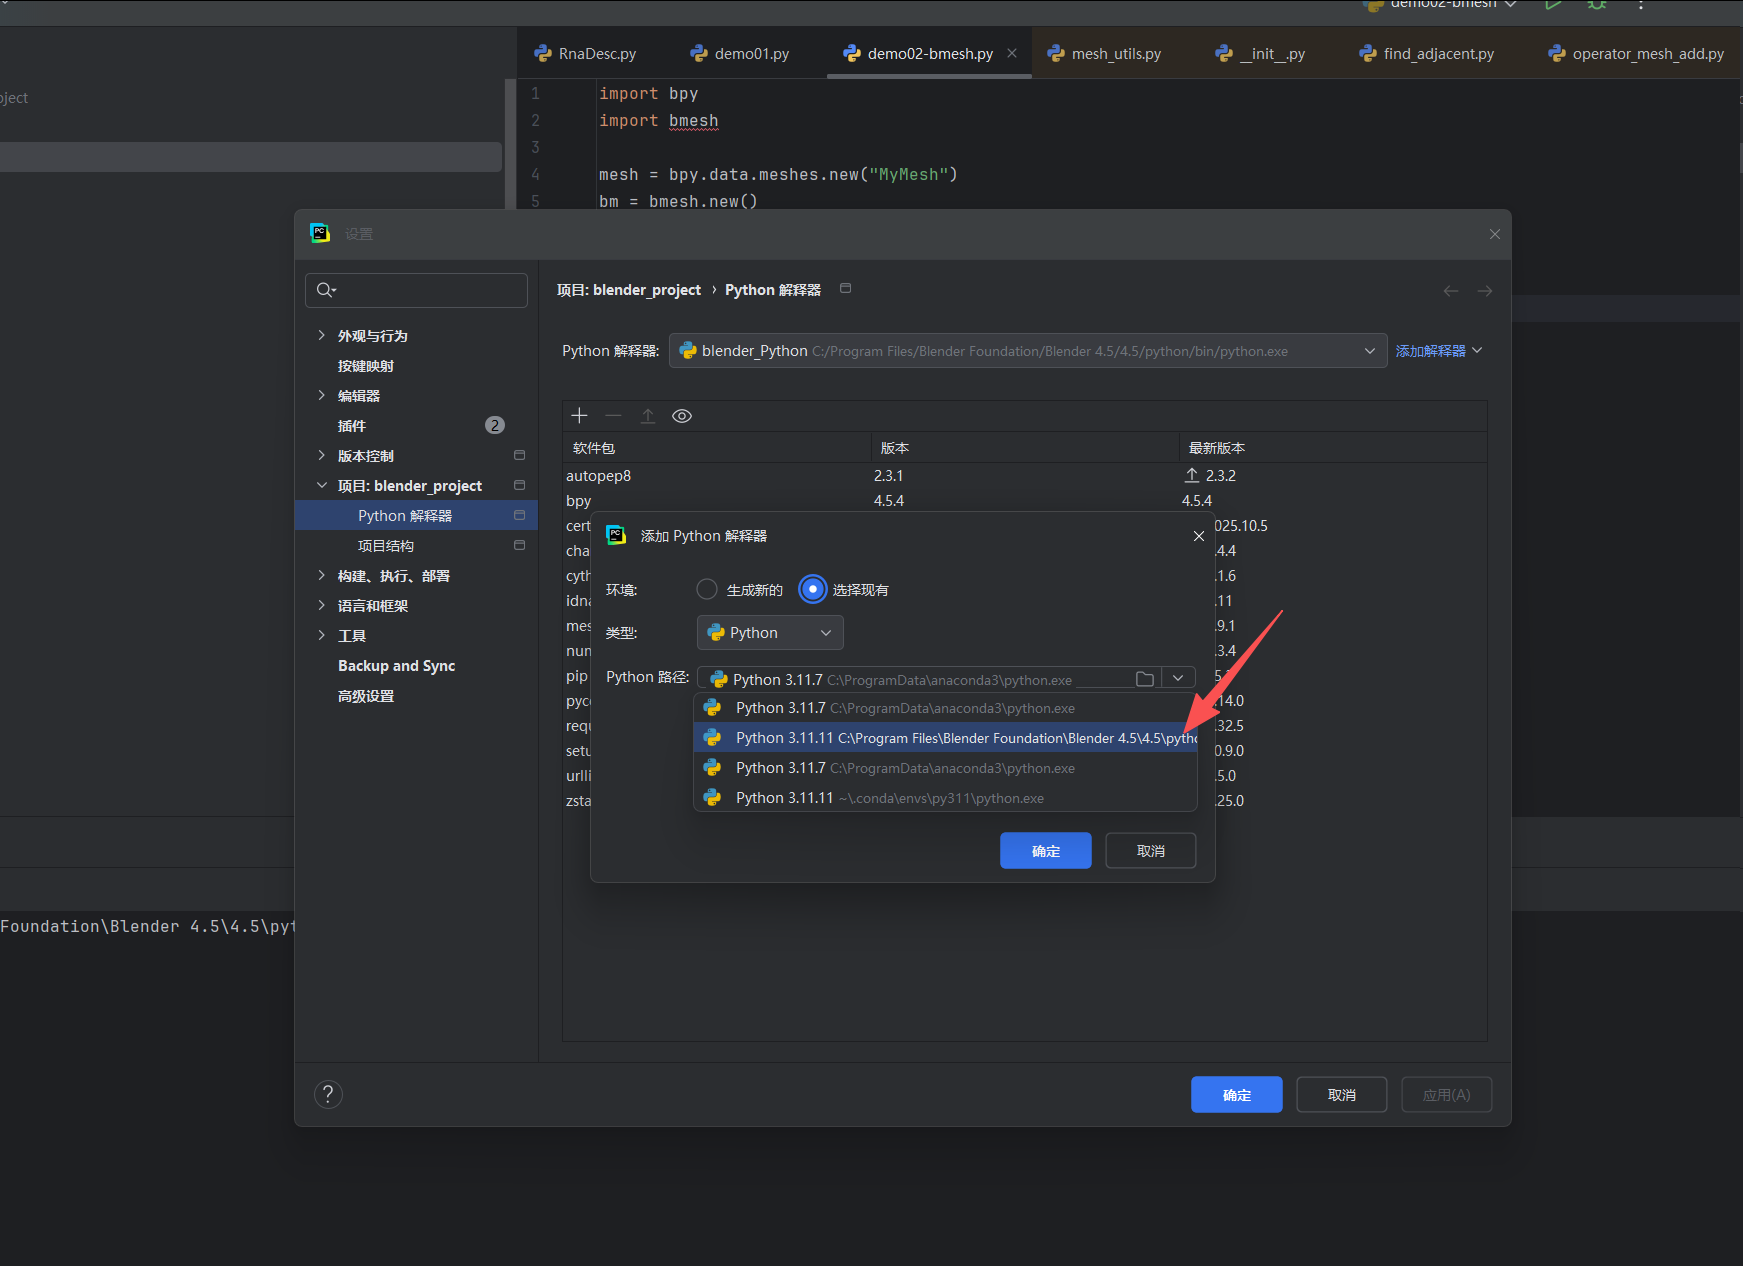Click the settings search field
This screenshot has height=1266, width=1743.
click(416, 290)
